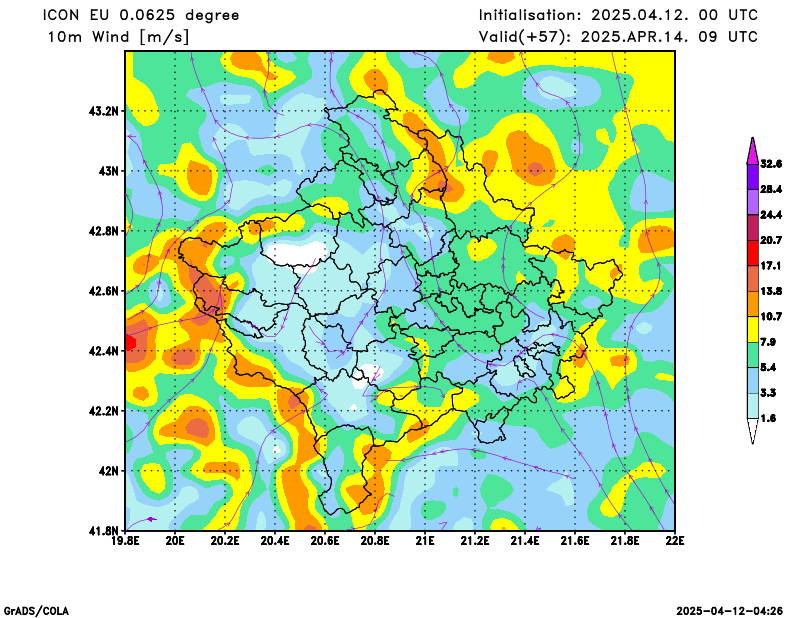Click the 21E longitude label
The height and width of the screenshot is (618, 800).
[425, 540]
